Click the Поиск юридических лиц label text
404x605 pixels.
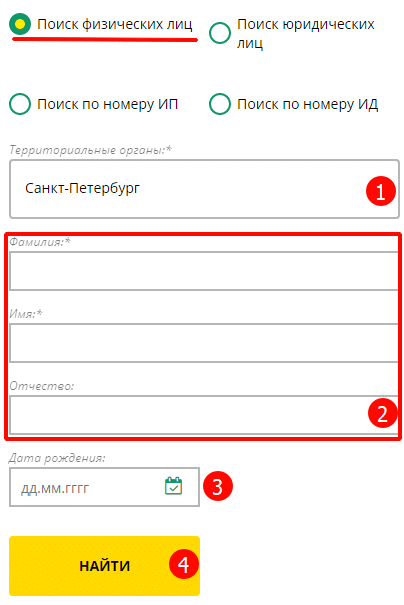pyautogui.click(x=306, y=33)
